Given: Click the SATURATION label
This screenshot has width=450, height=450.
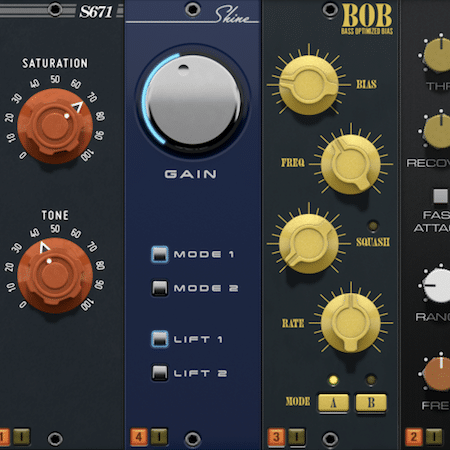Looking at the screenshot, I should pos(55,63).
